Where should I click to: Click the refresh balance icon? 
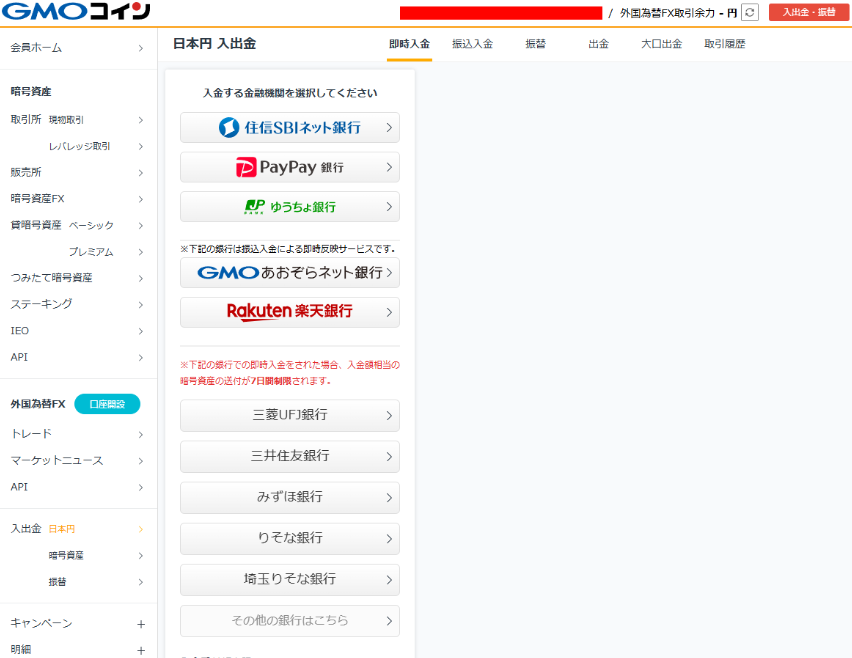pyautogui.click(x=750, y=12)
